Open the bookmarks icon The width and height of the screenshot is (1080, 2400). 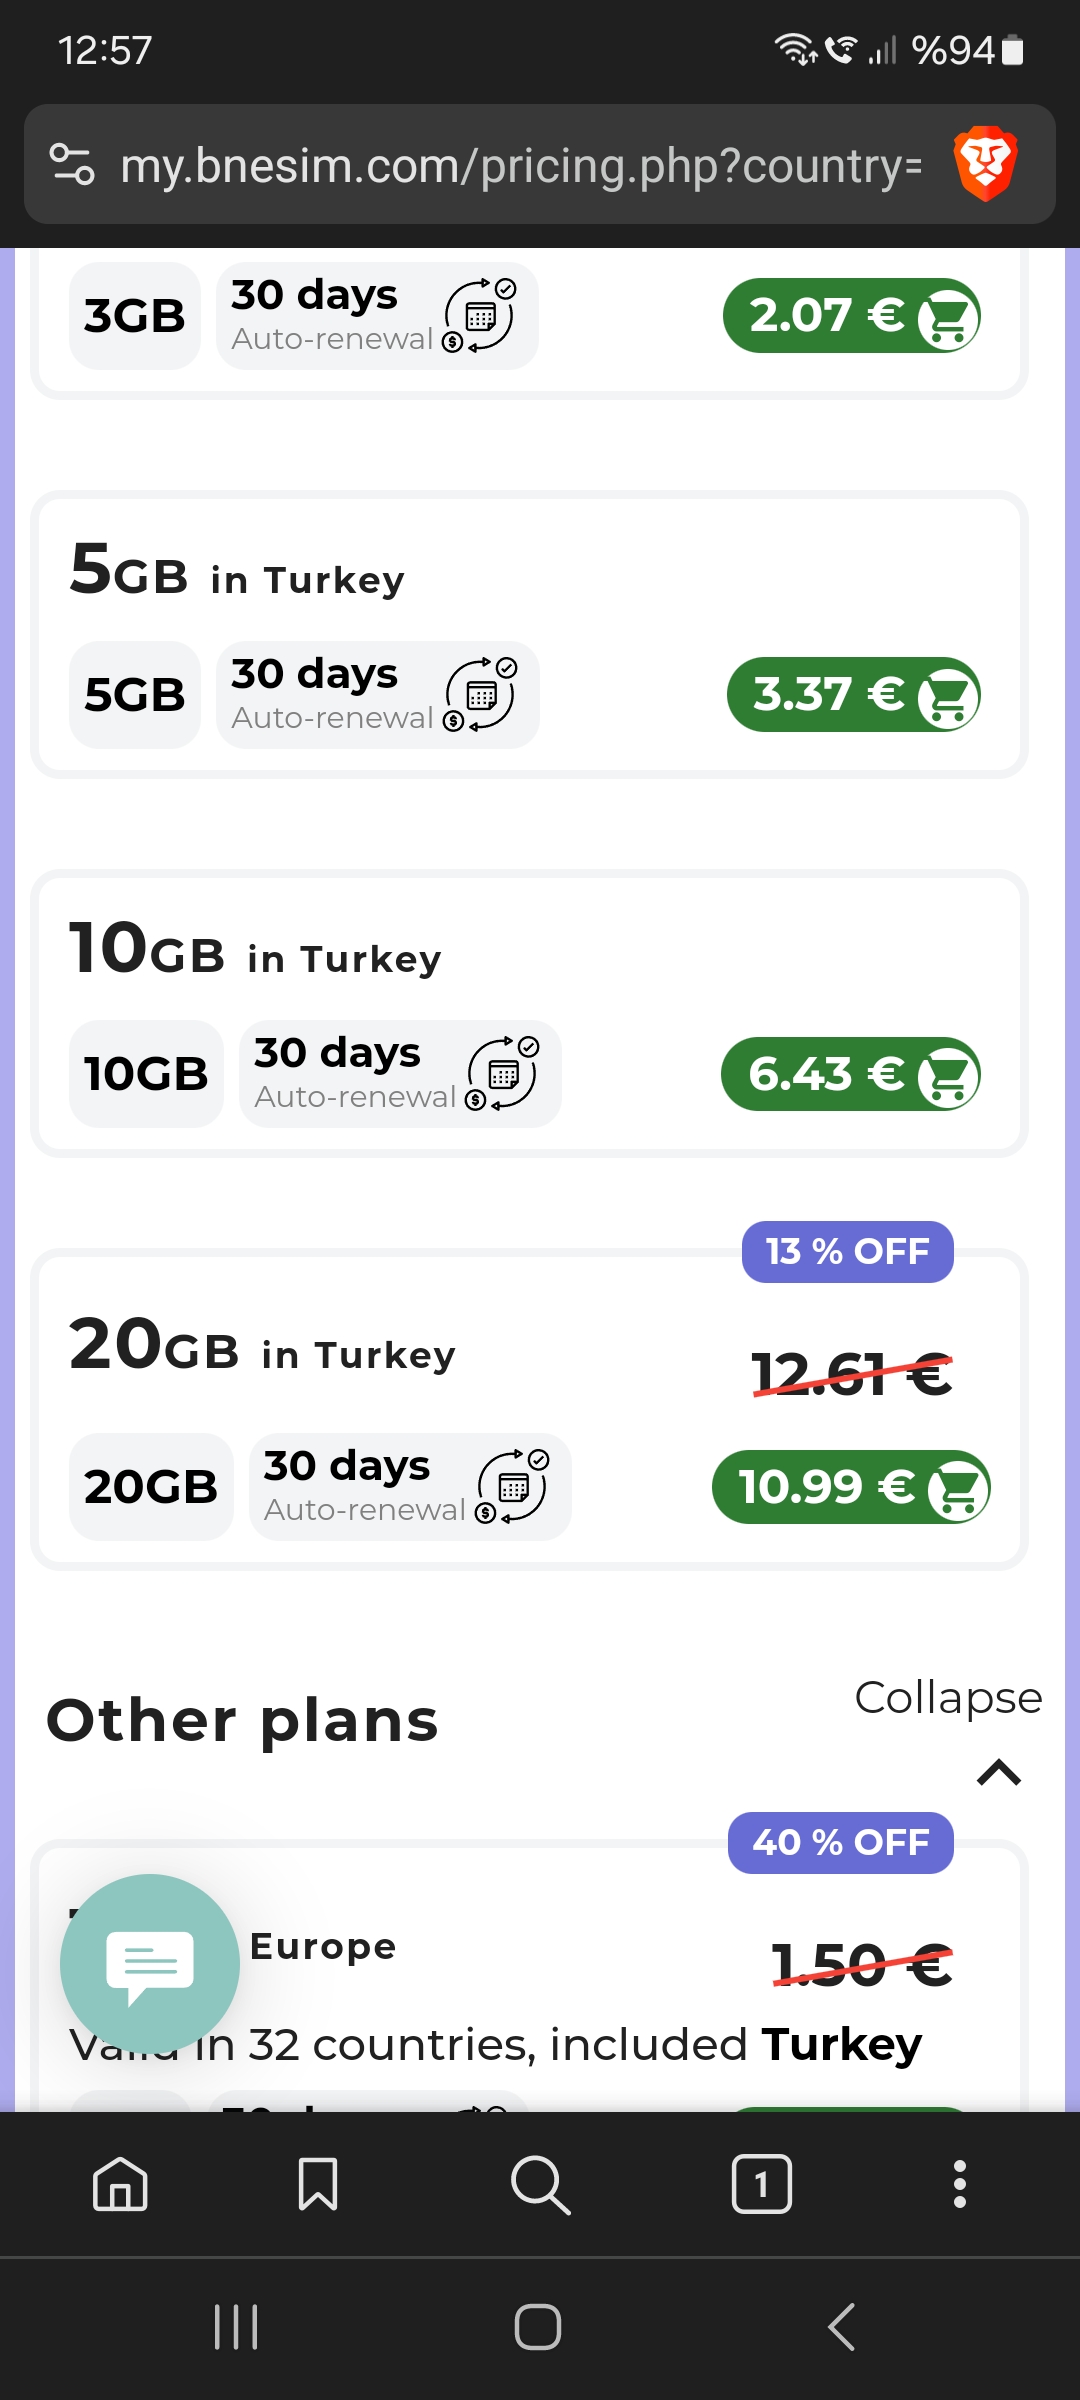tap(318, 2183)
